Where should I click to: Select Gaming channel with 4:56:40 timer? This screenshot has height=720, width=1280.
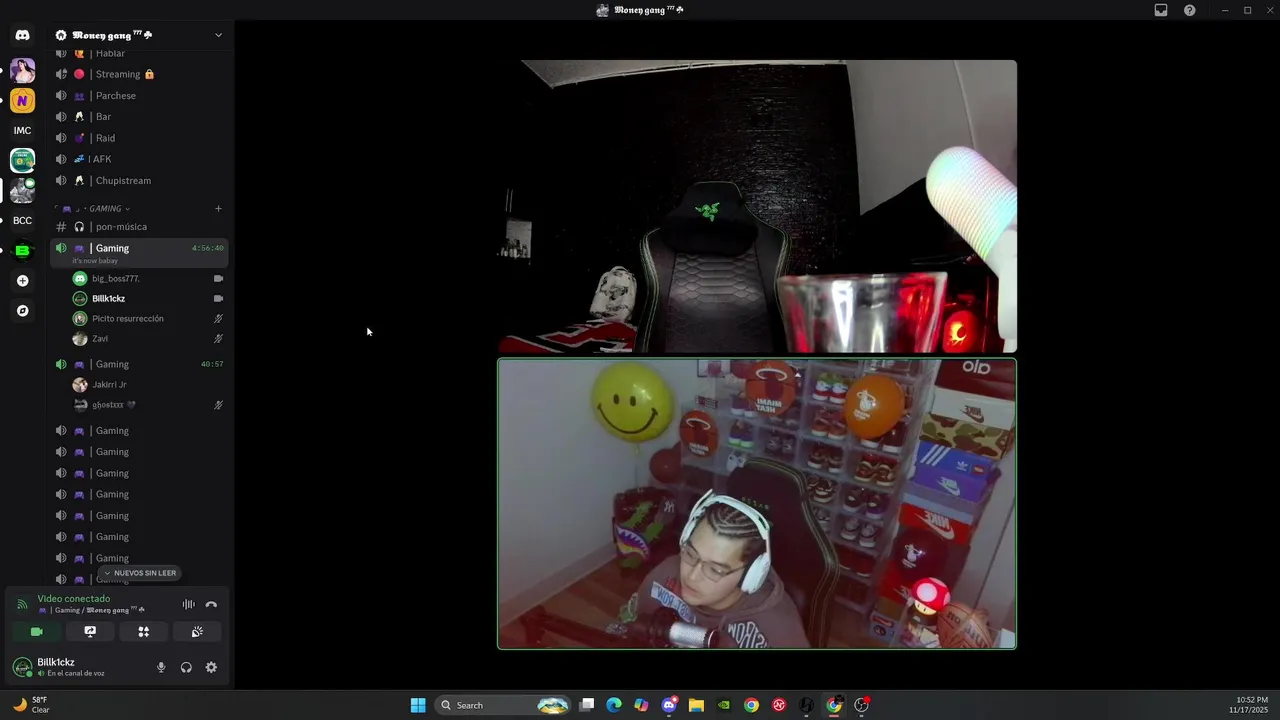pyautogui.click(x=140, y=252)
